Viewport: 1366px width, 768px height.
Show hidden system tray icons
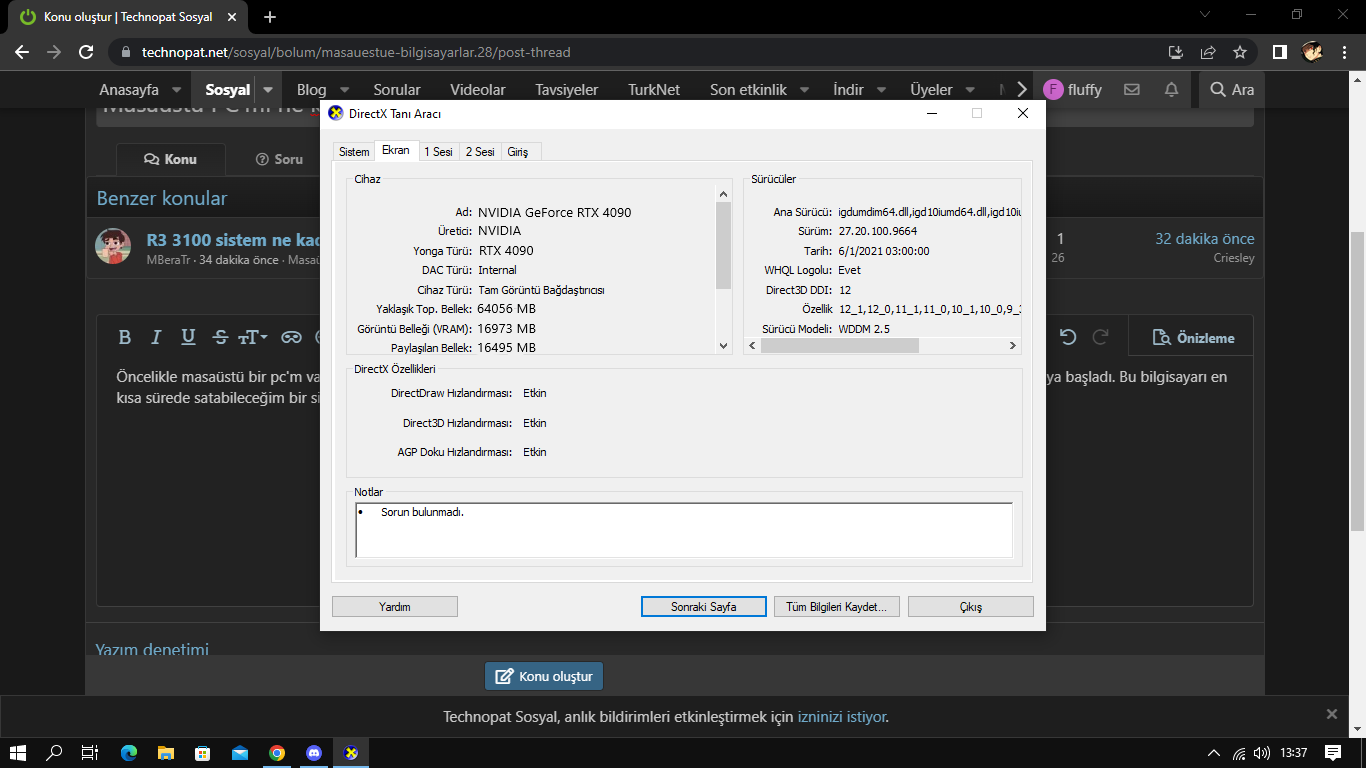coord(1214,752)
